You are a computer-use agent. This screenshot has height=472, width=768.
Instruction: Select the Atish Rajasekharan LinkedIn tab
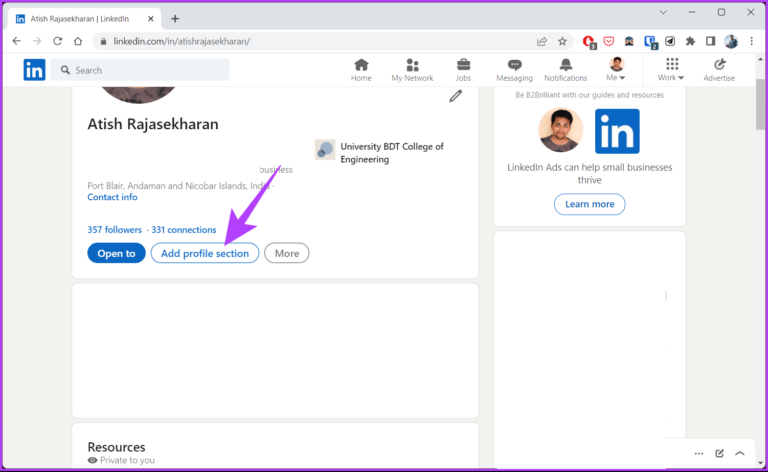[x=80, y=19]
